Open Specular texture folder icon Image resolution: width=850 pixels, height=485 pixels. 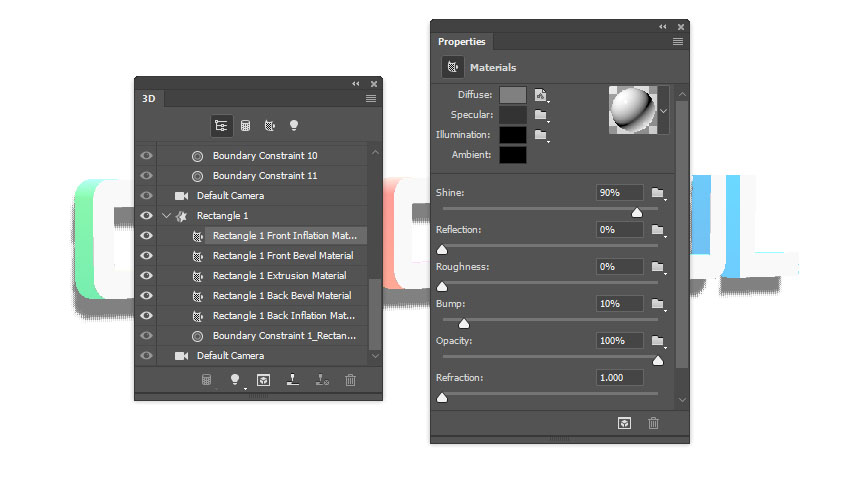tap(541, 115)
